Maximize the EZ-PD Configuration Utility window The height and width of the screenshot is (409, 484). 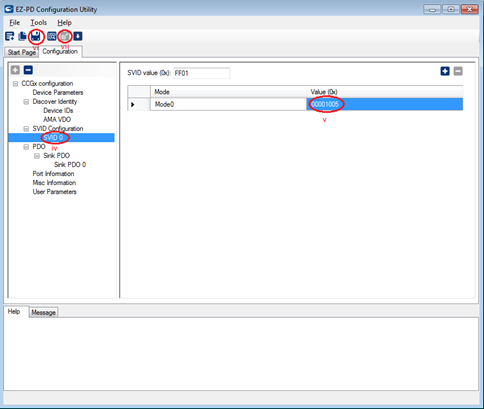(x=451, y=9)
